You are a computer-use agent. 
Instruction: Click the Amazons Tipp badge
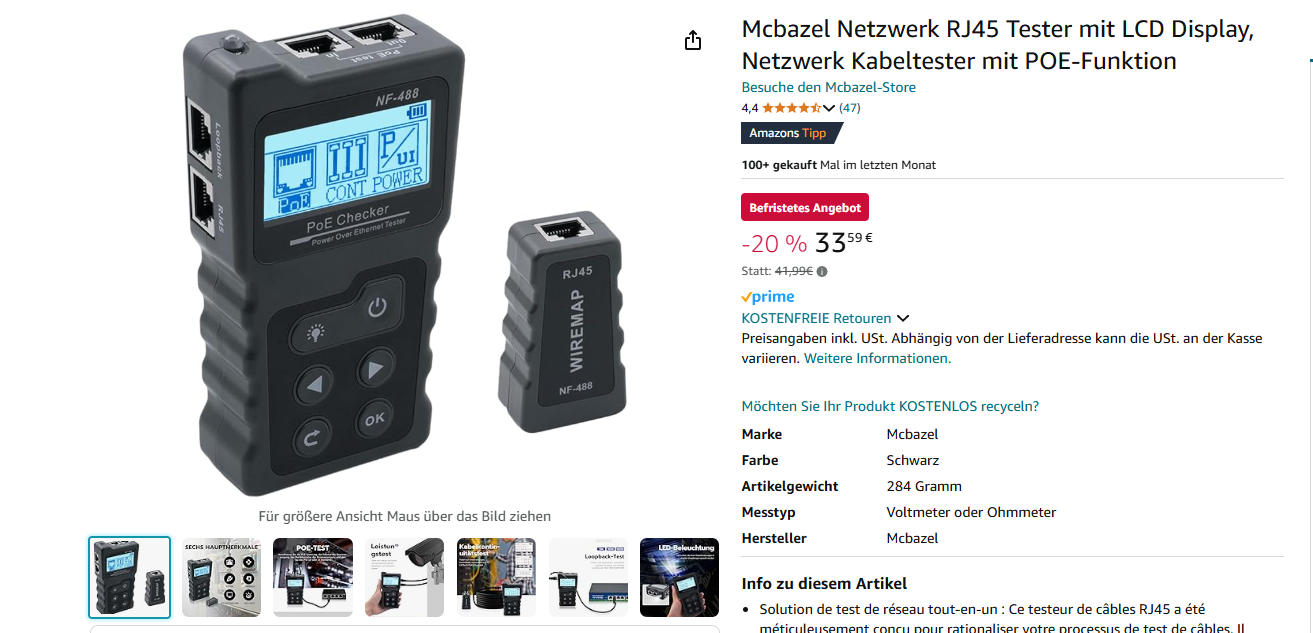point(792,133)
